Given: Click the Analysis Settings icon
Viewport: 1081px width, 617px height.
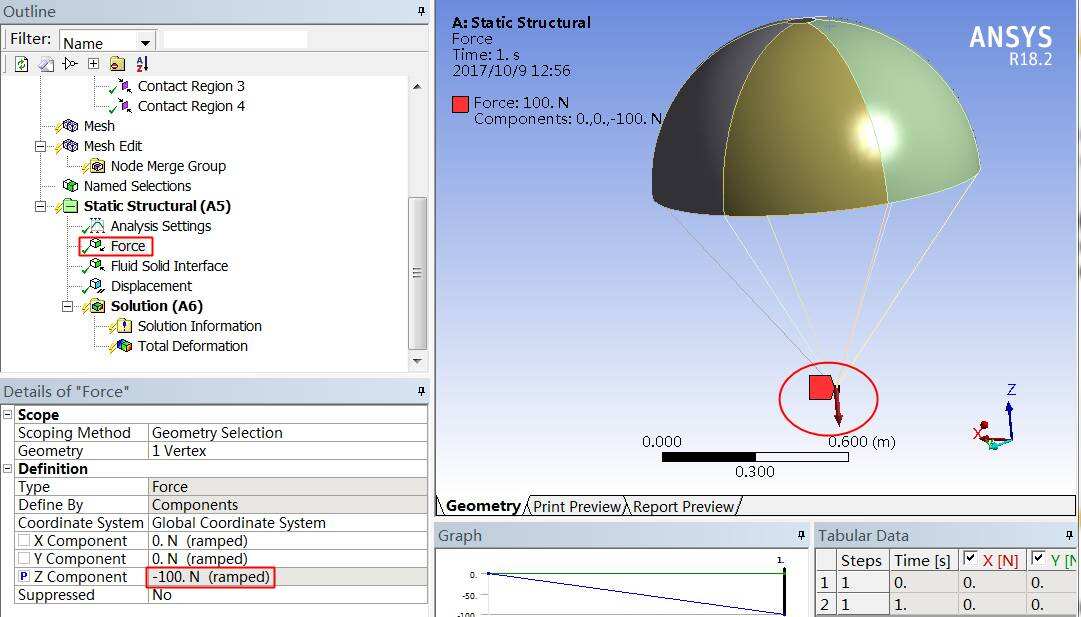Looking at the screenshot, I should [97, 226].
